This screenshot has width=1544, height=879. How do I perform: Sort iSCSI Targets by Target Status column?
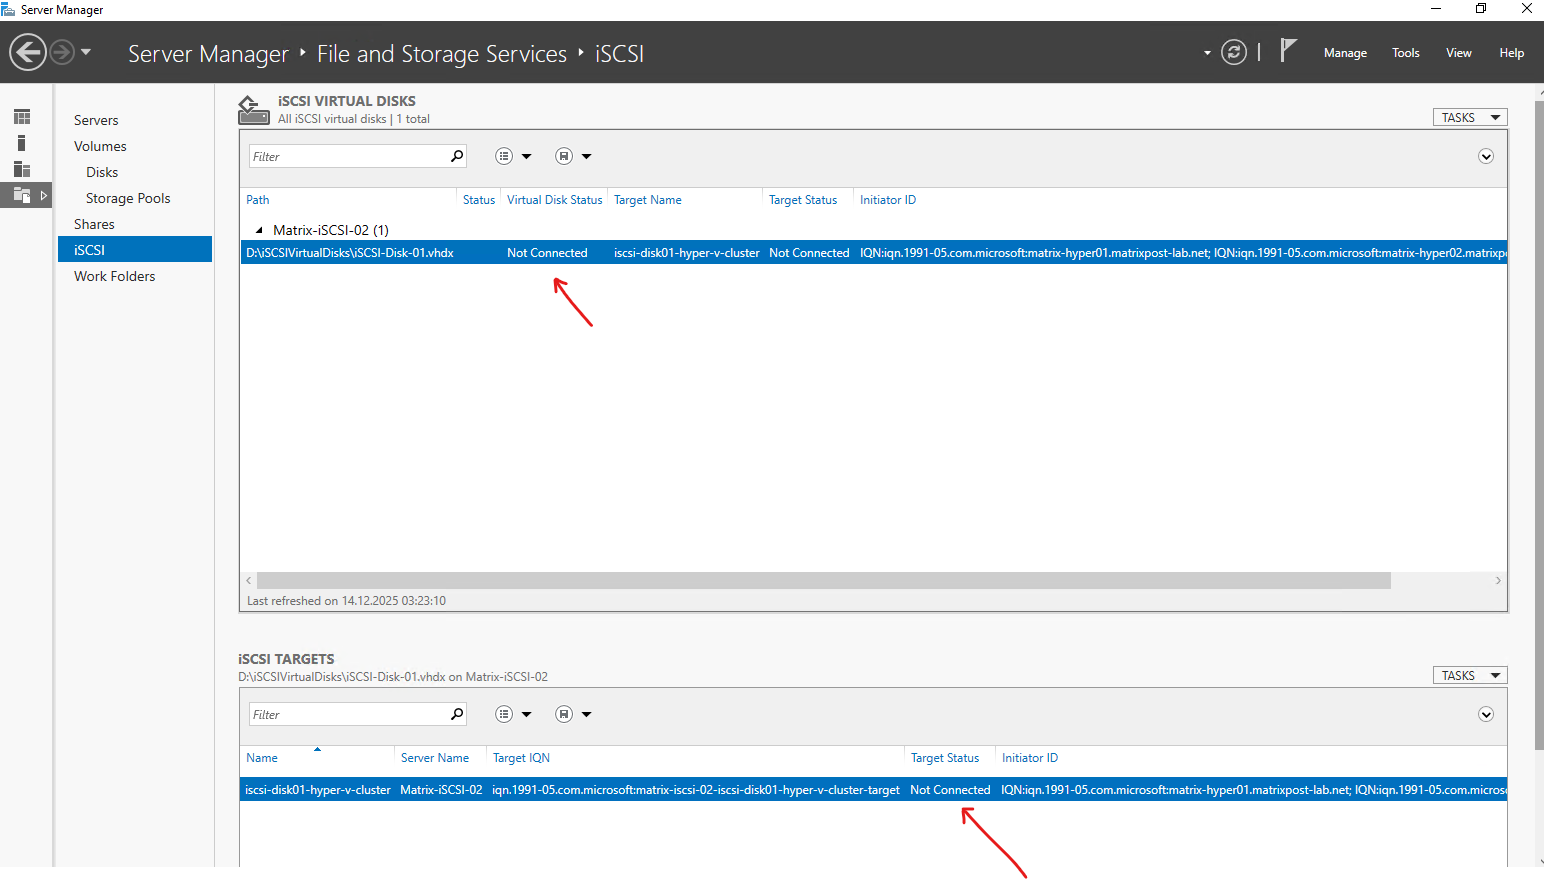tap(945, 758)
